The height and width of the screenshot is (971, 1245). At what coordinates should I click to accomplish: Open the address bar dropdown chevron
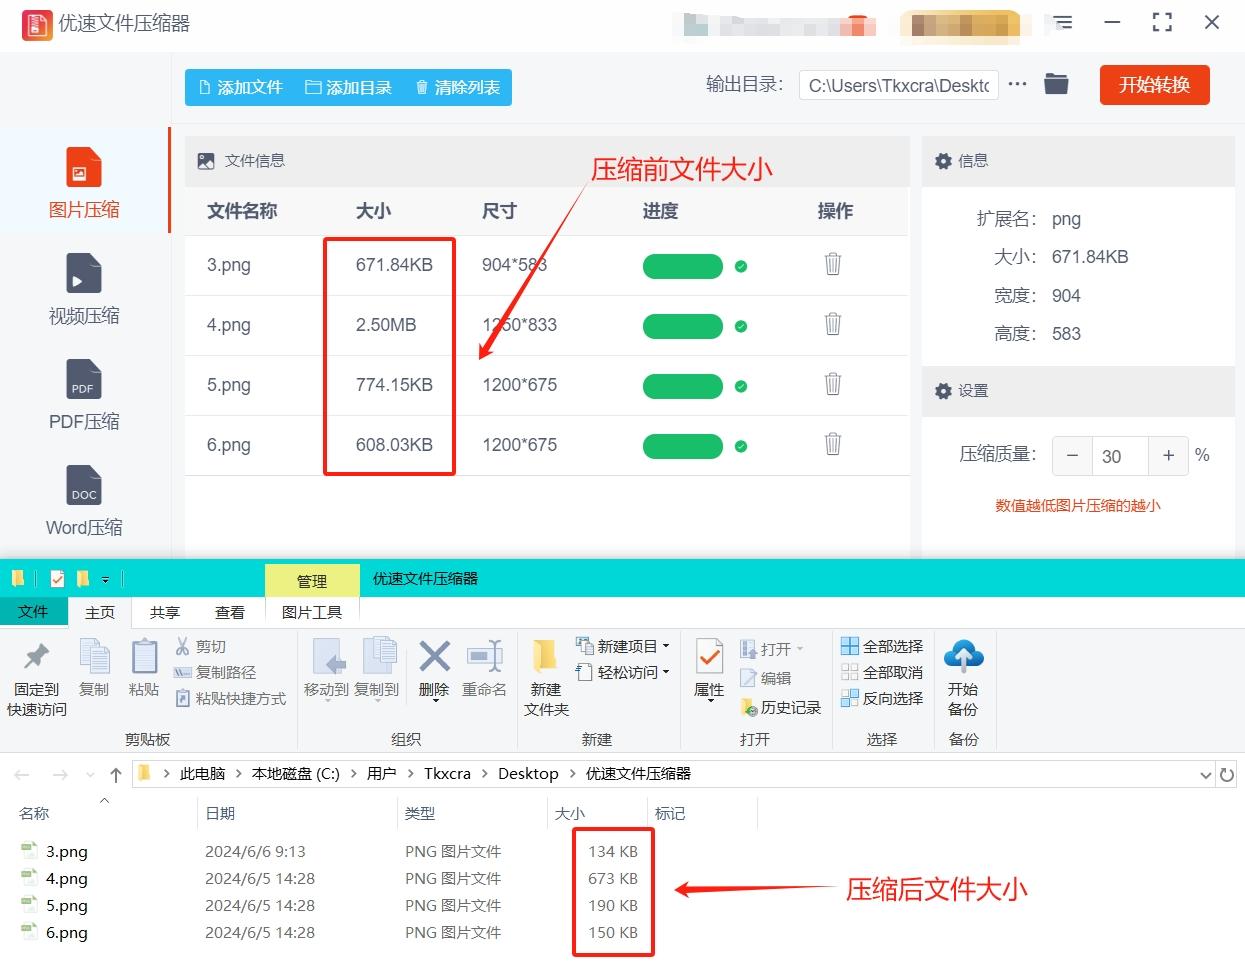click(x=1205, y=773)
